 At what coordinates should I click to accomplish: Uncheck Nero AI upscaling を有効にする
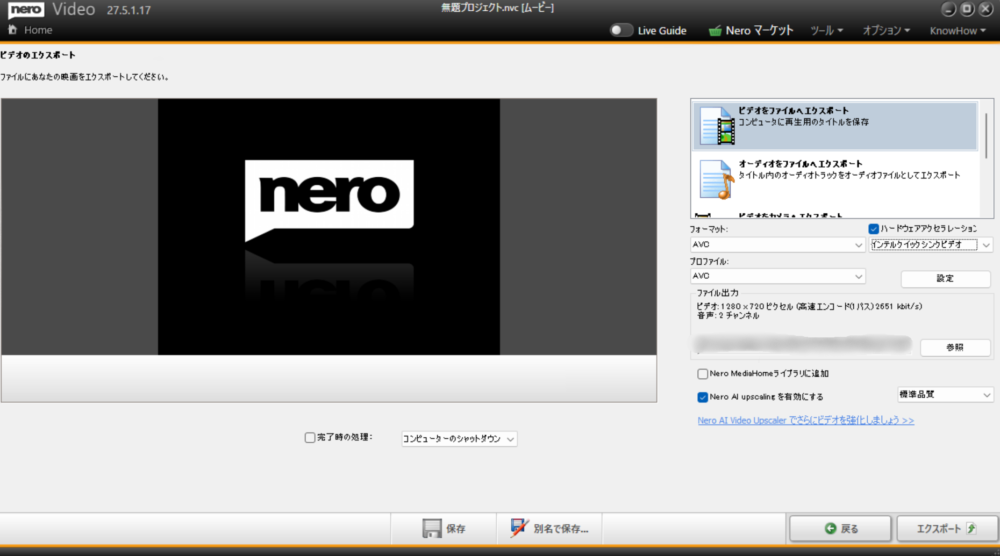coord(702,397)
